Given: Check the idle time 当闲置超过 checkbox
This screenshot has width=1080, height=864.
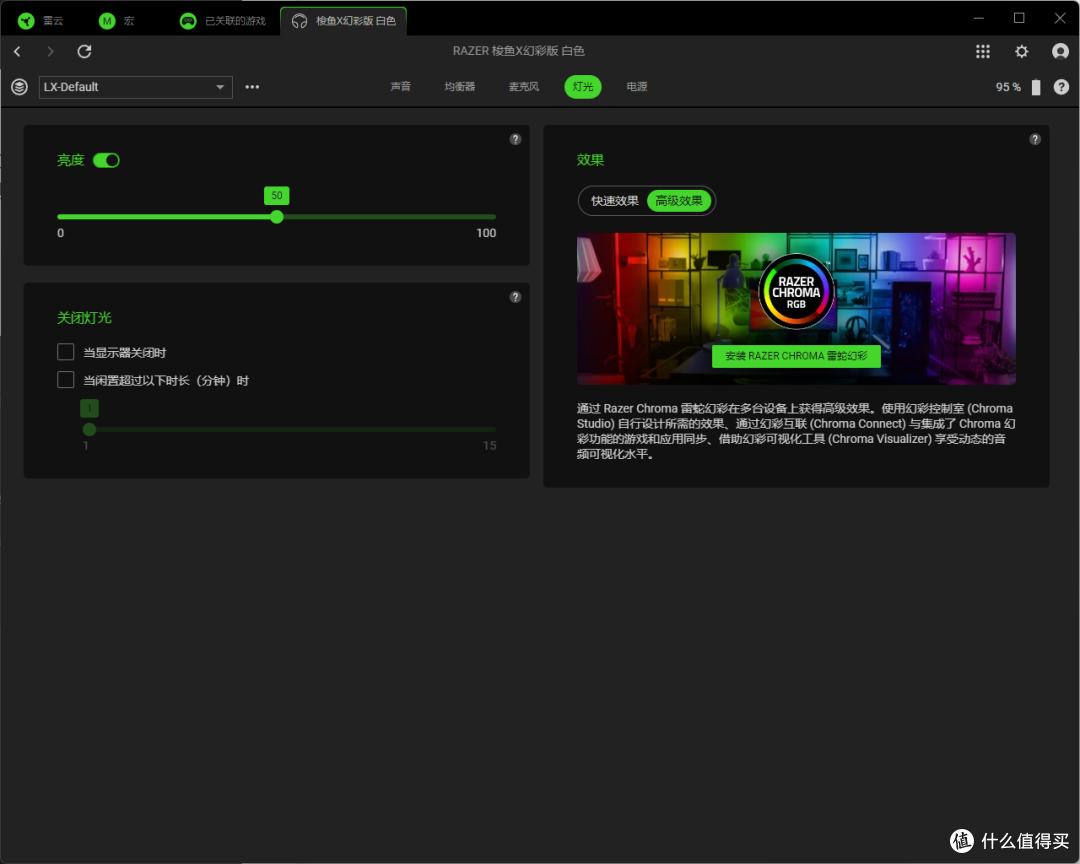Looking at the screenshot, I should pos(65,380).
